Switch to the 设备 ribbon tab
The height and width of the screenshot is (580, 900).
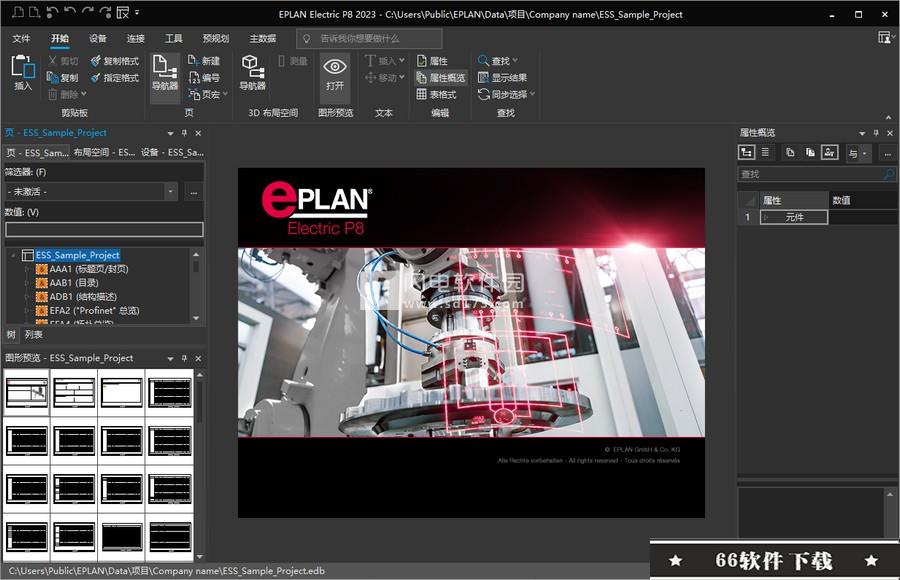pos(98,38)
